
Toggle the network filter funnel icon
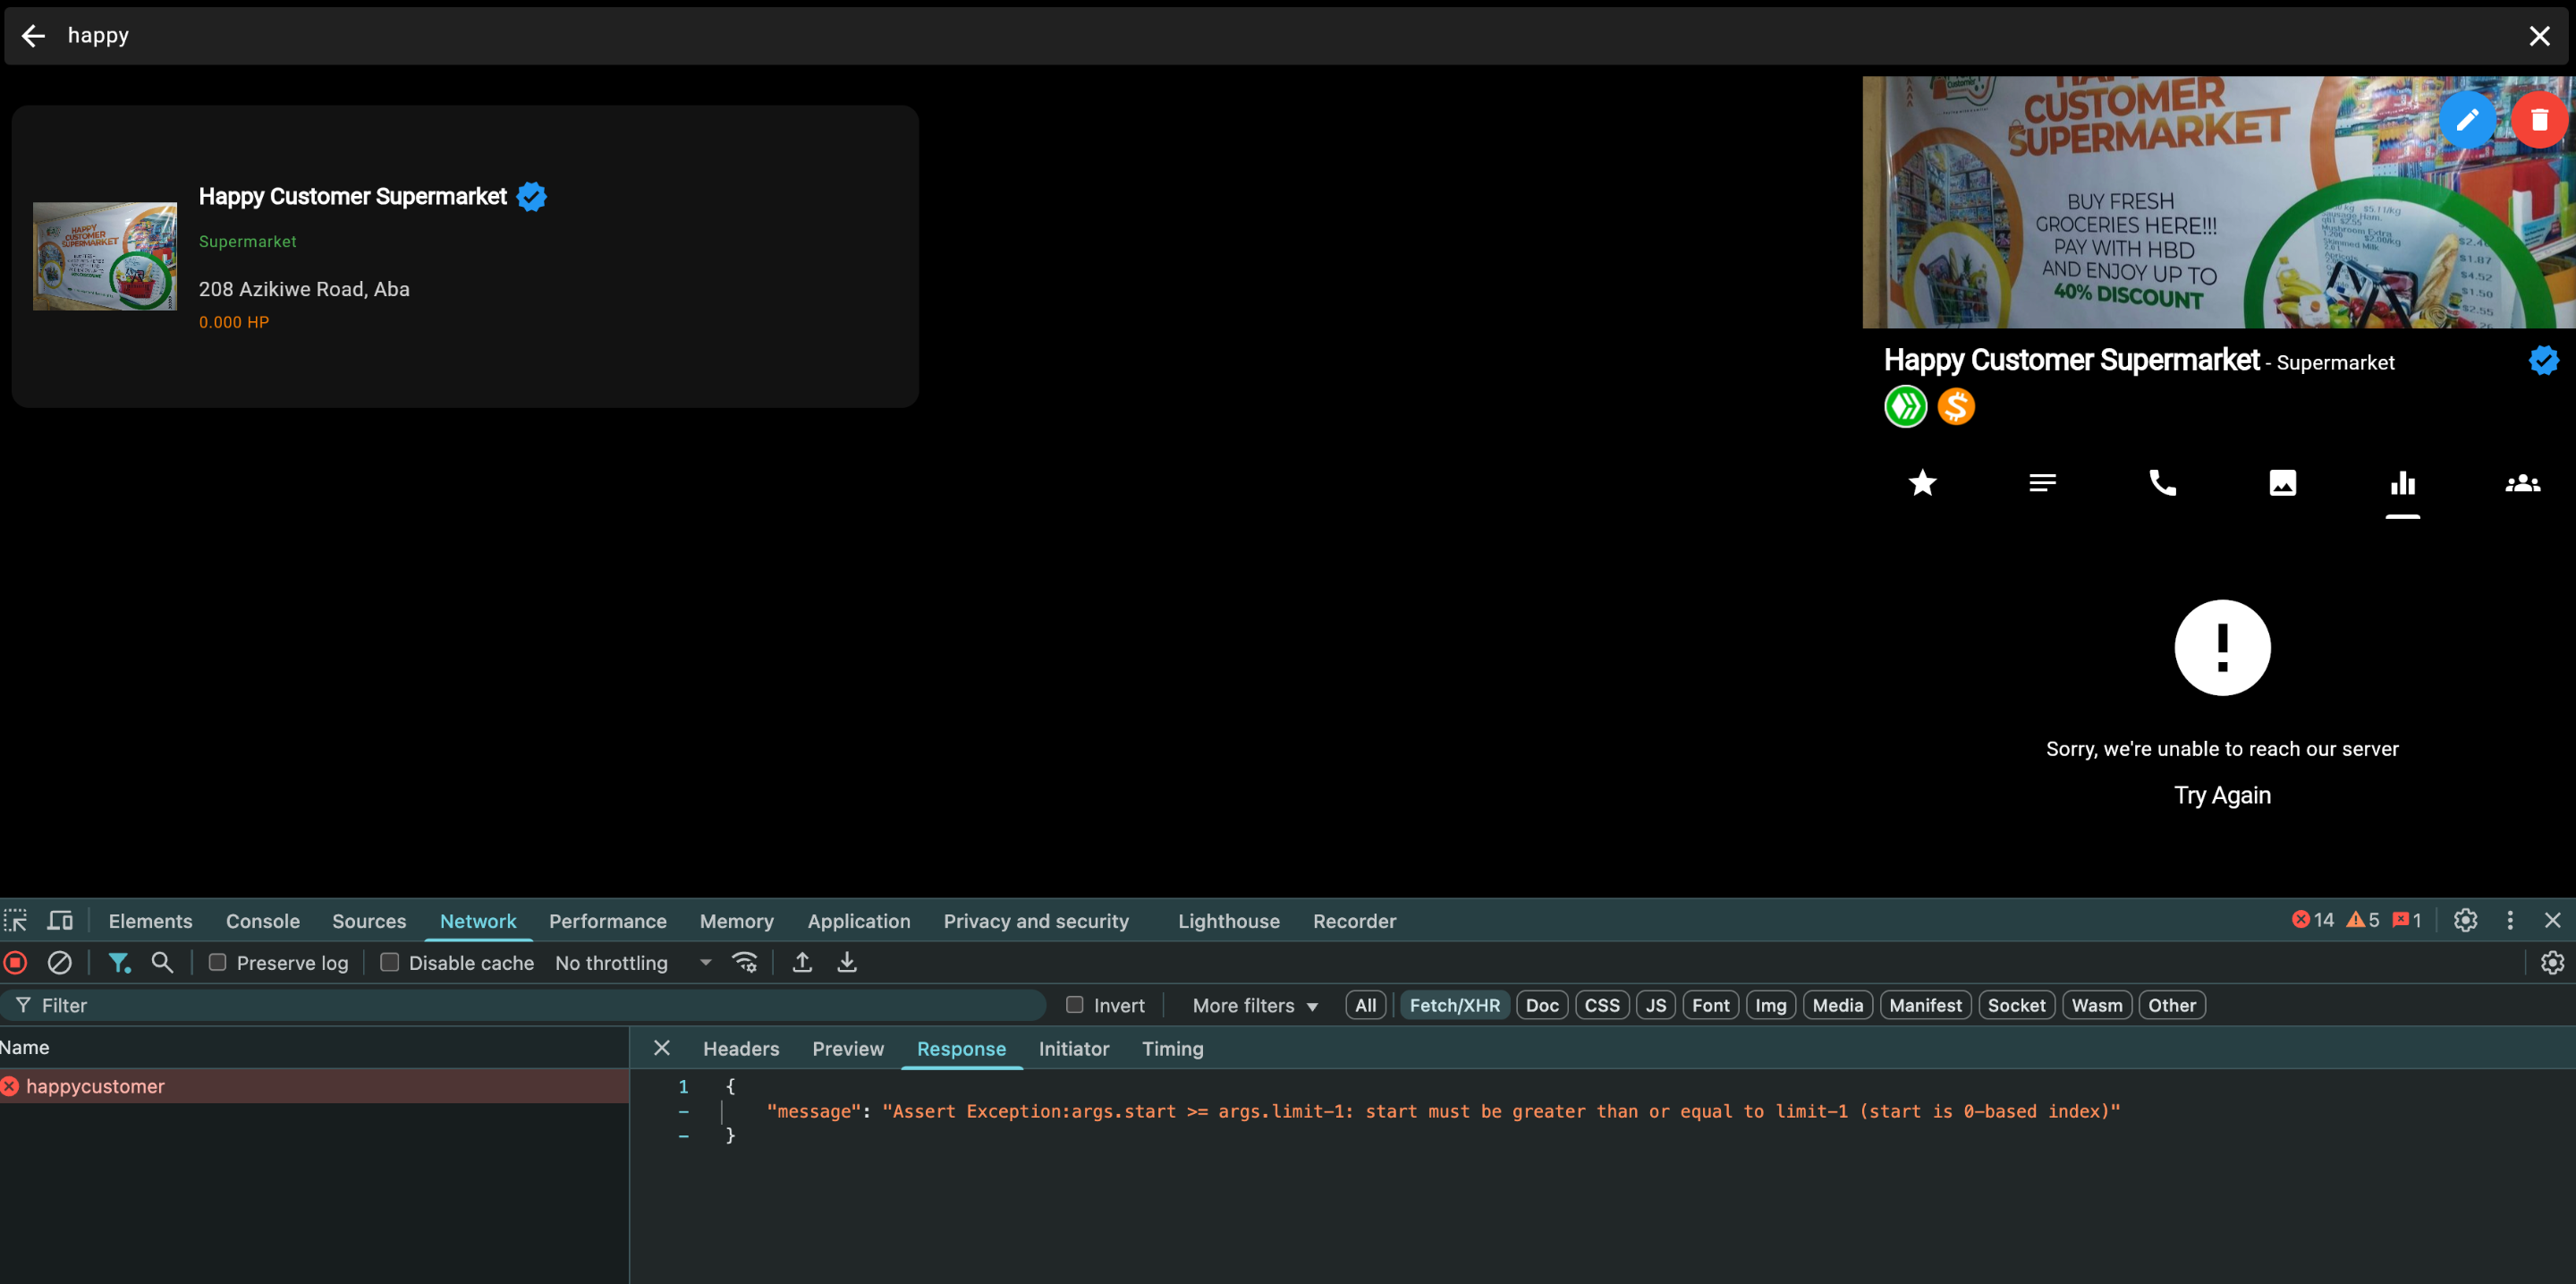click(119, 963)
